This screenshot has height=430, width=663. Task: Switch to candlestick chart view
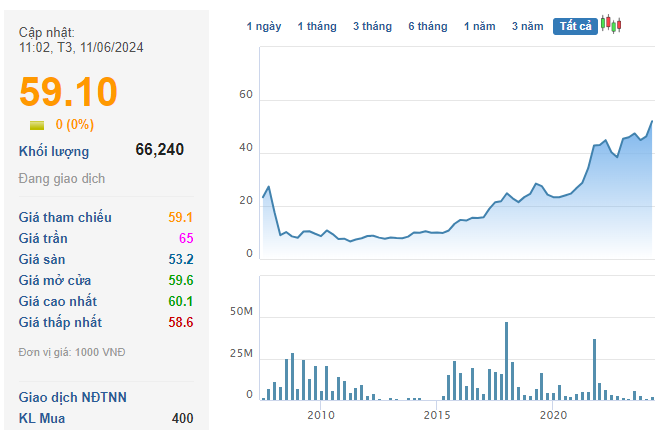point(611,26)
